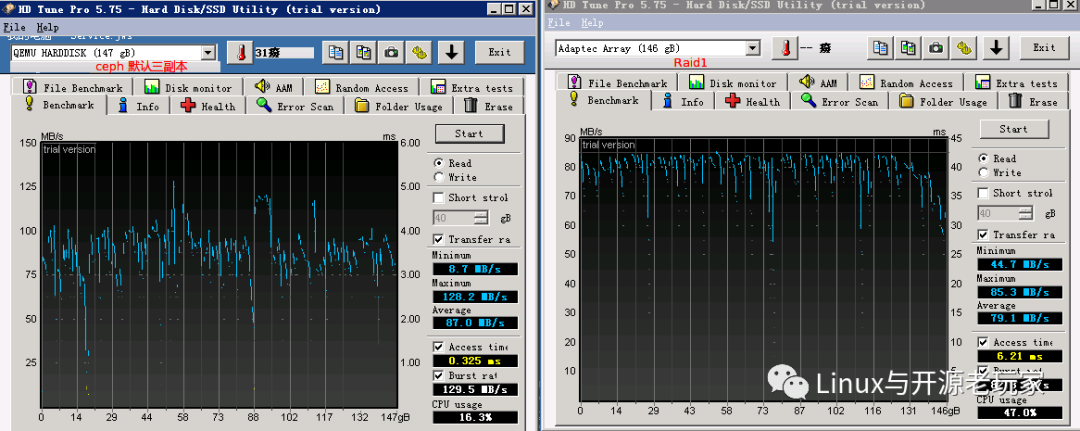Click the 16.3% CPU usage value
This screenshot has width=1080, height=431.
(475, 417)
